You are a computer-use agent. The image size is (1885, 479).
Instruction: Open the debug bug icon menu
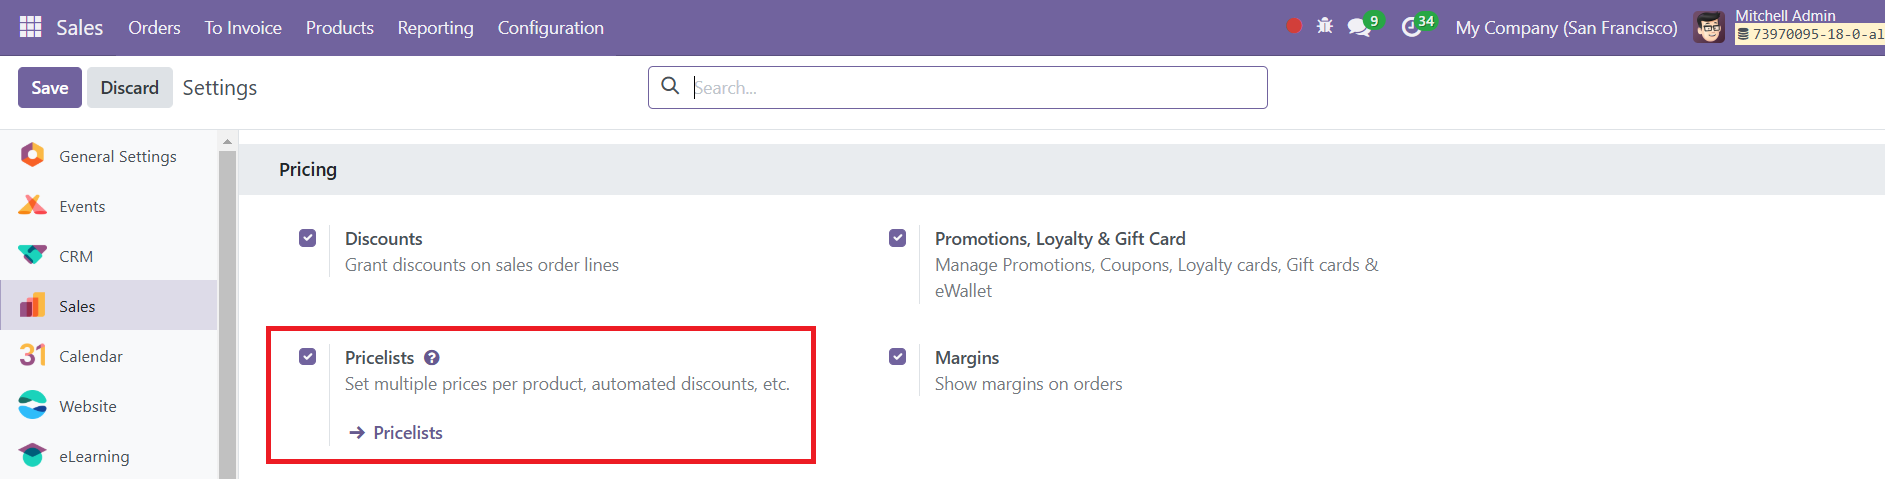[1325, 26]
